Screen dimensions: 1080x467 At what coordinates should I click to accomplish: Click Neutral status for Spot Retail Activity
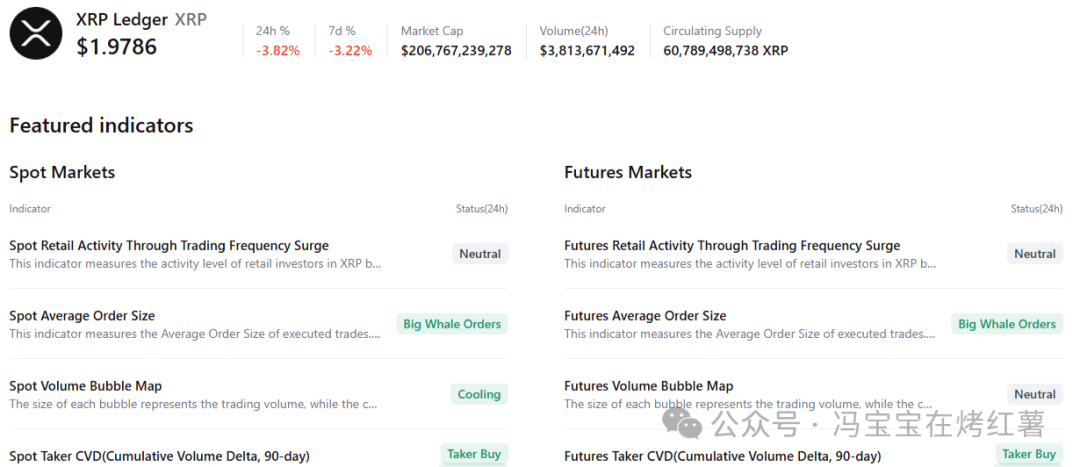pos(480,254)
